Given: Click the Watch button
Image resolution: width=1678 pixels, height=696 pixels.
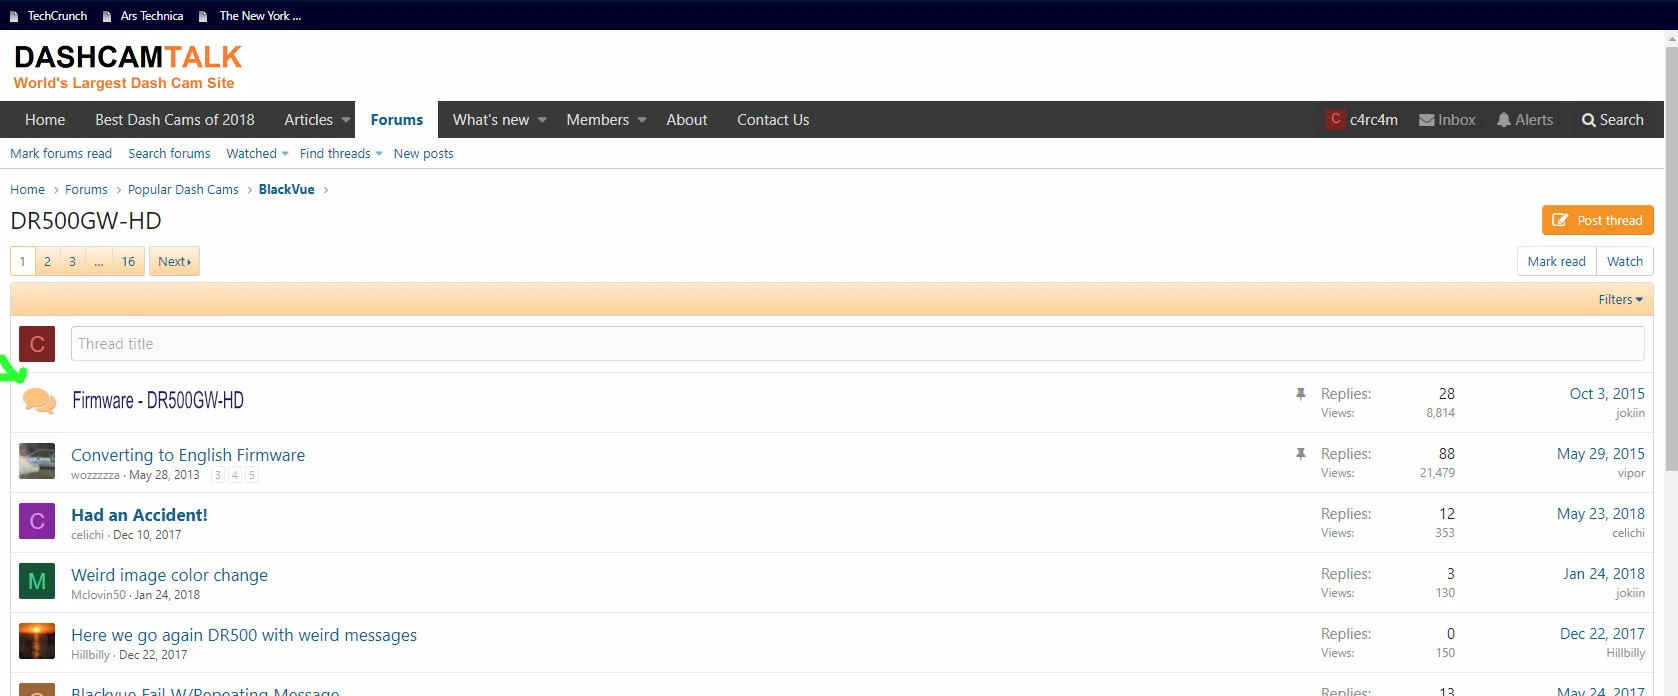Looking at the screenshot, I should tap(1625, 262).
